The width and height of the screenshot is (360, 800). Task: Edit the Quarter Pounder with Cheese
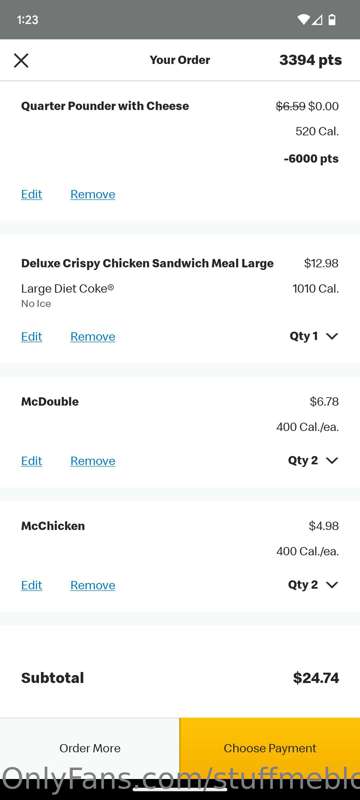click(32, 194)
